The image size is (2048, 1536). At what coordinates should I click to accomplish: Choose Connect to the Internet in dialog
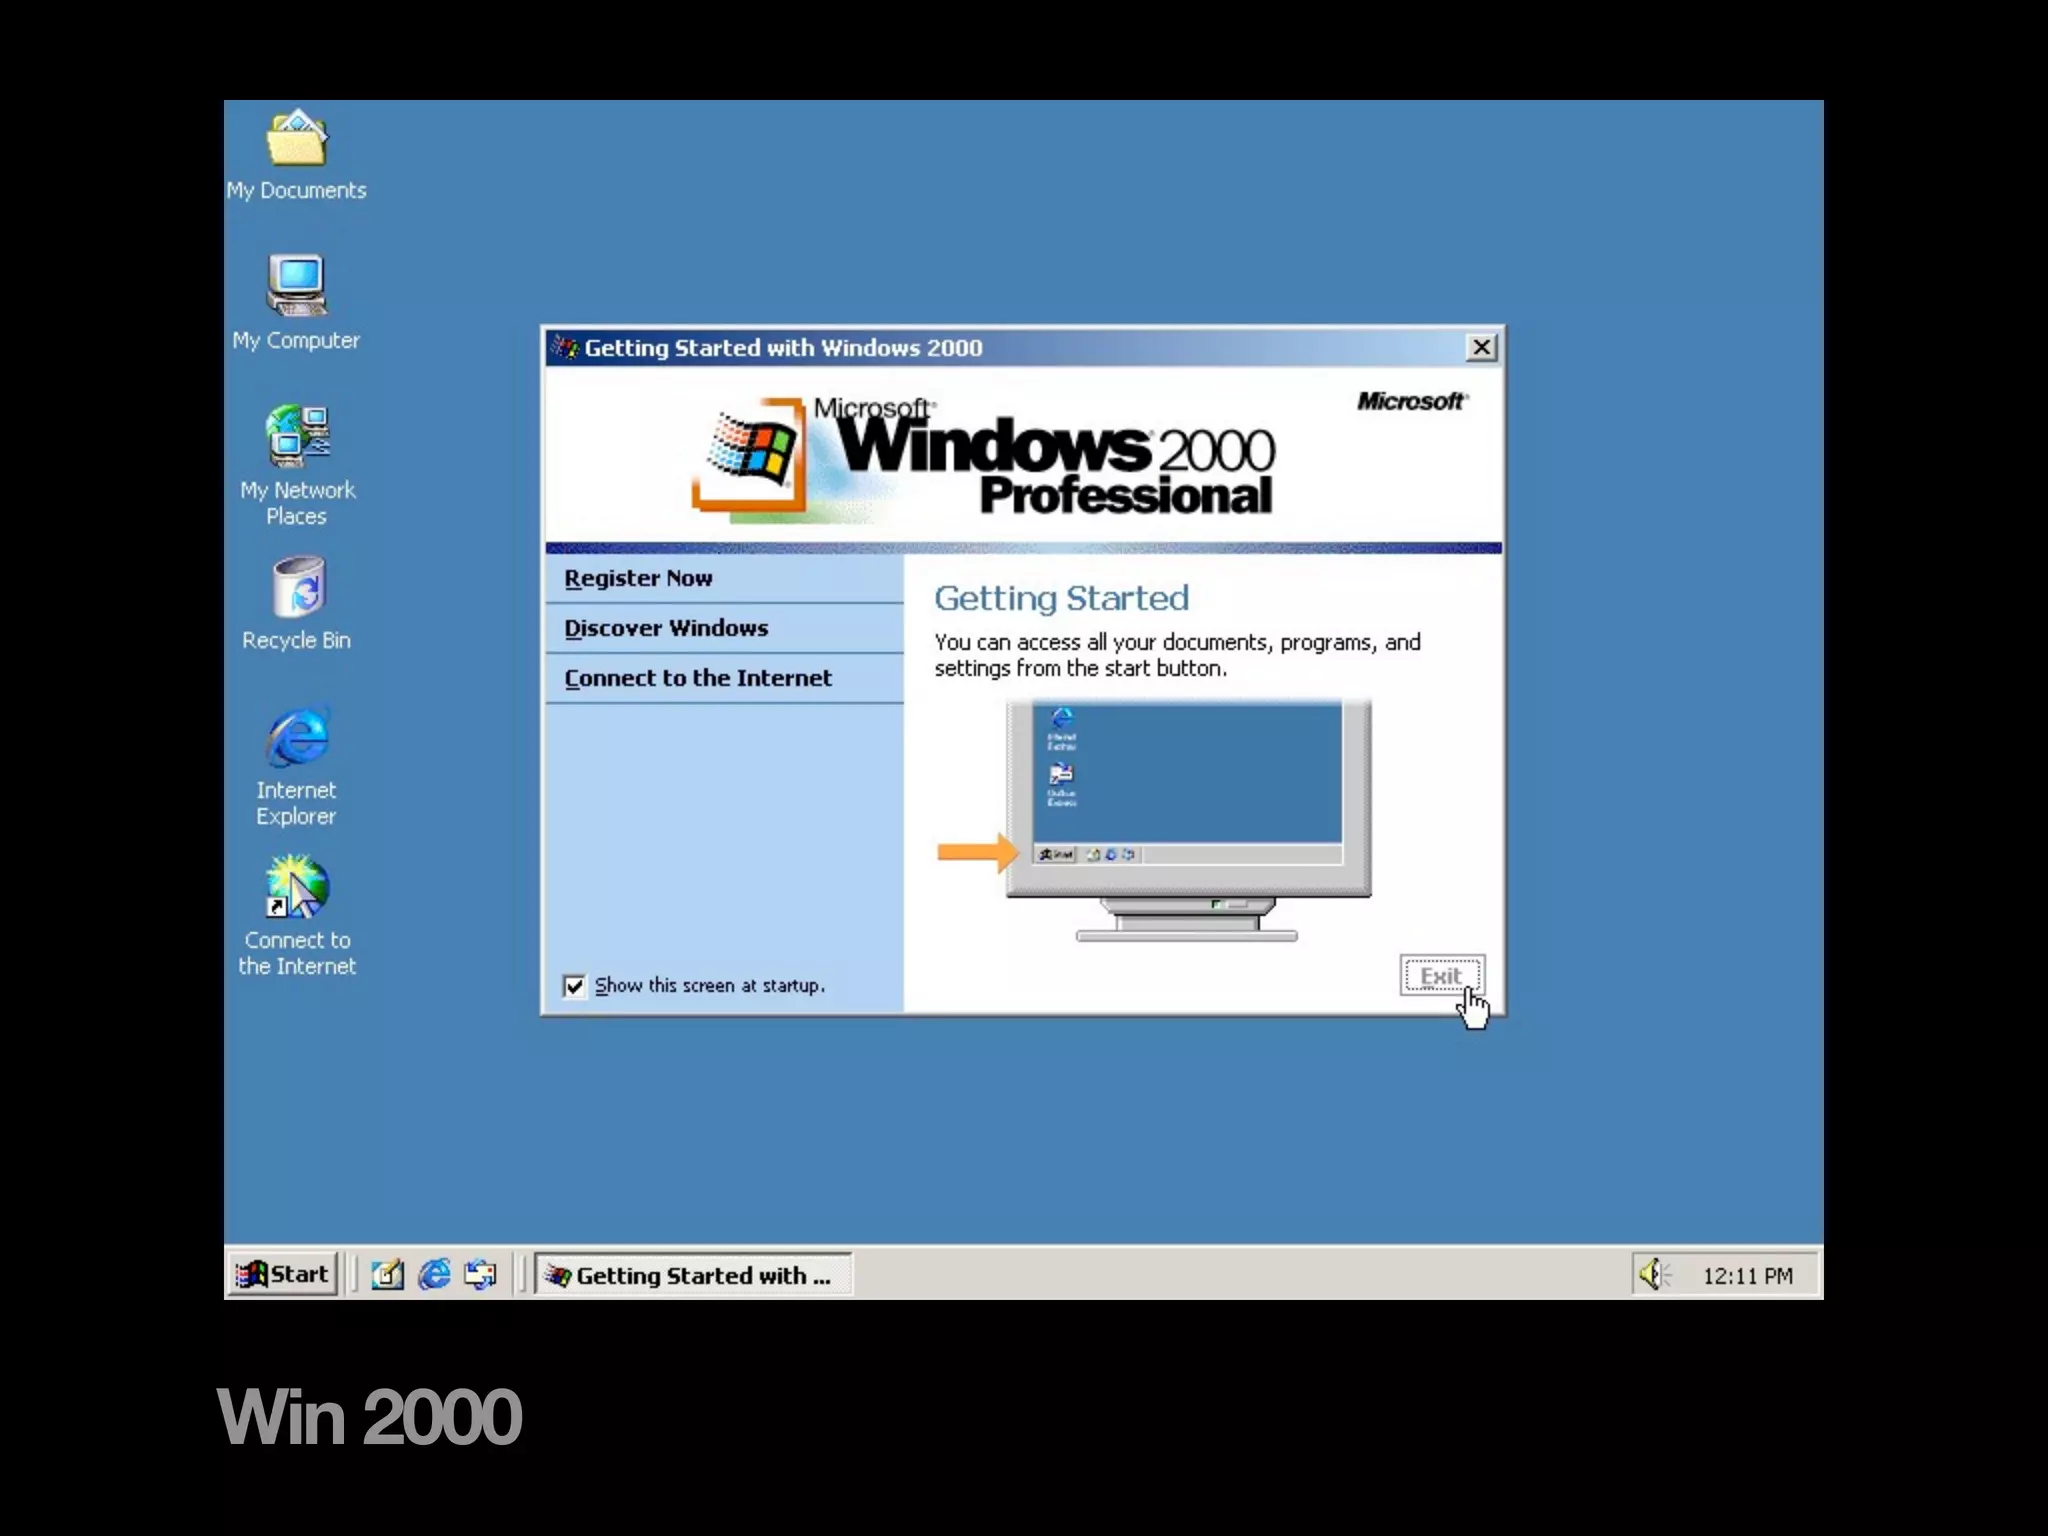(724, 678)
